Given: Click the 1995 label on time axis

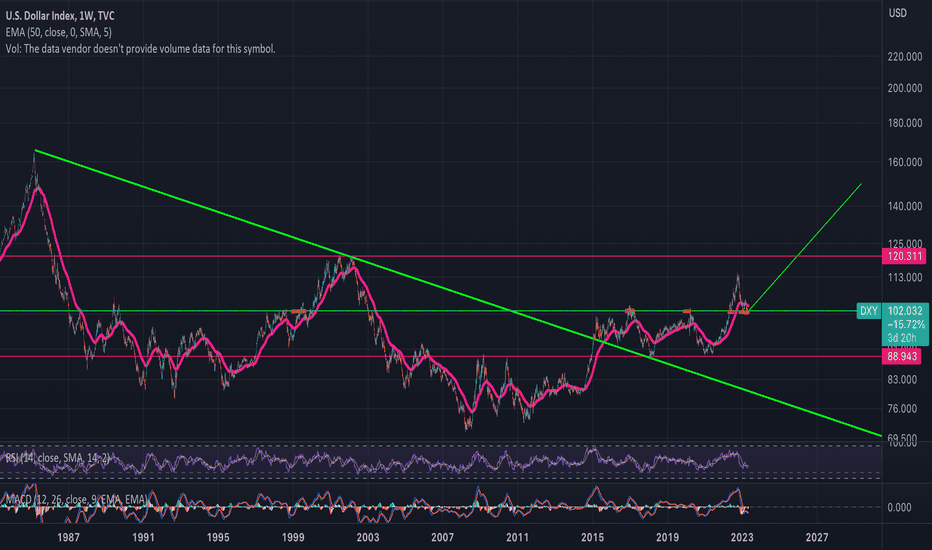Looking at the screenshot, I should 218,538.
